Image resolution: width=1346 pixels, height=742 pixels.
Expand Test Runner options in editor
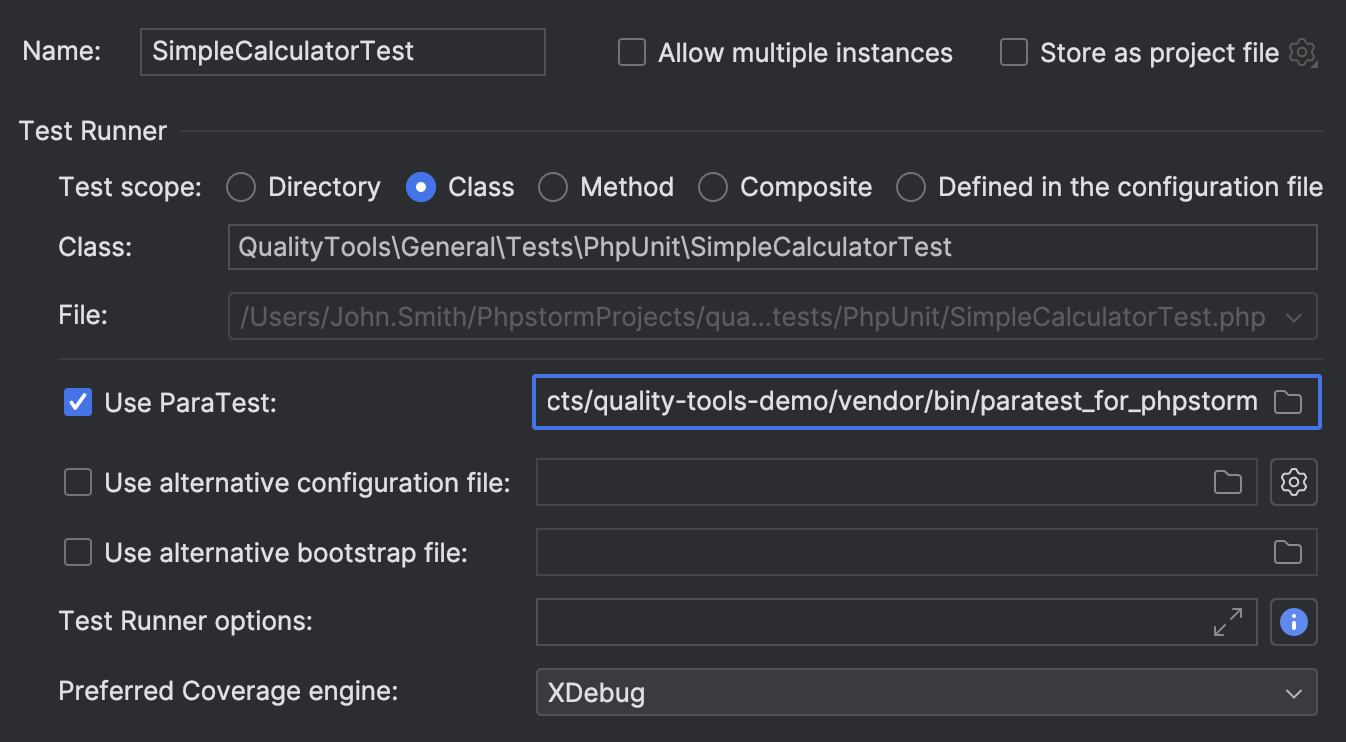(1228, 622)
